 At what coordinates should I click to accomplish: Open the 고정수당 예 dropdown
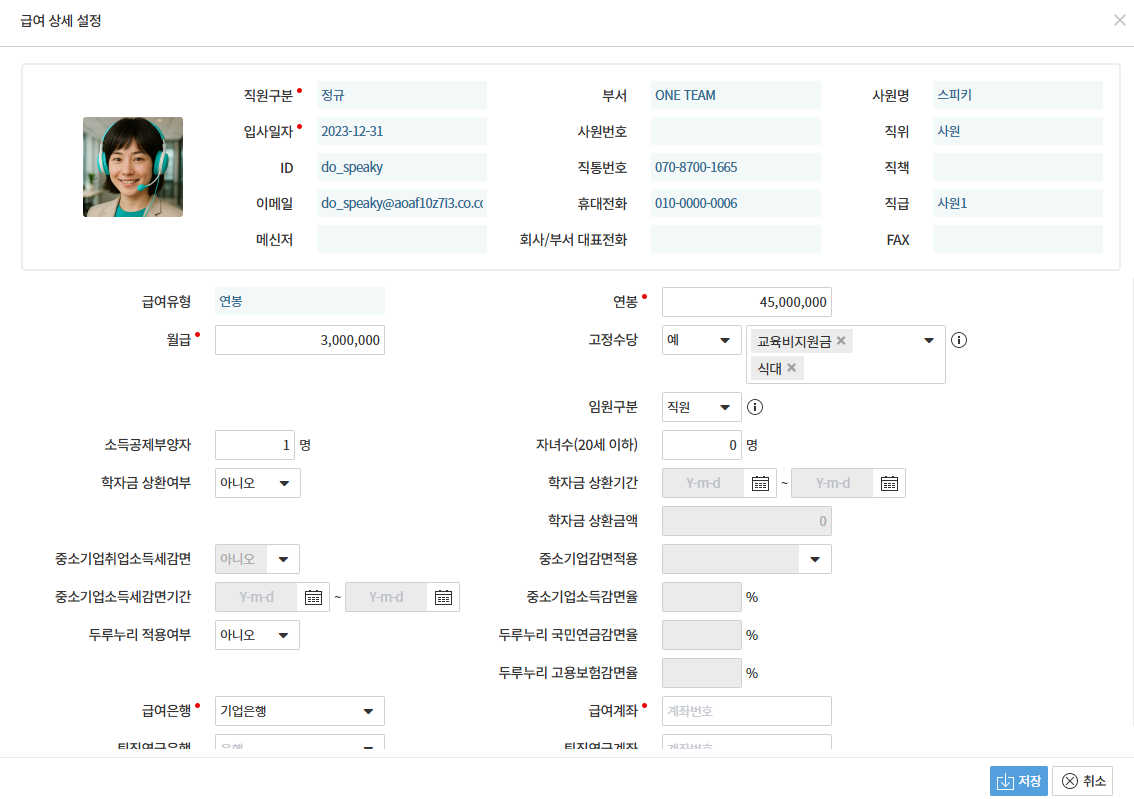701,340
